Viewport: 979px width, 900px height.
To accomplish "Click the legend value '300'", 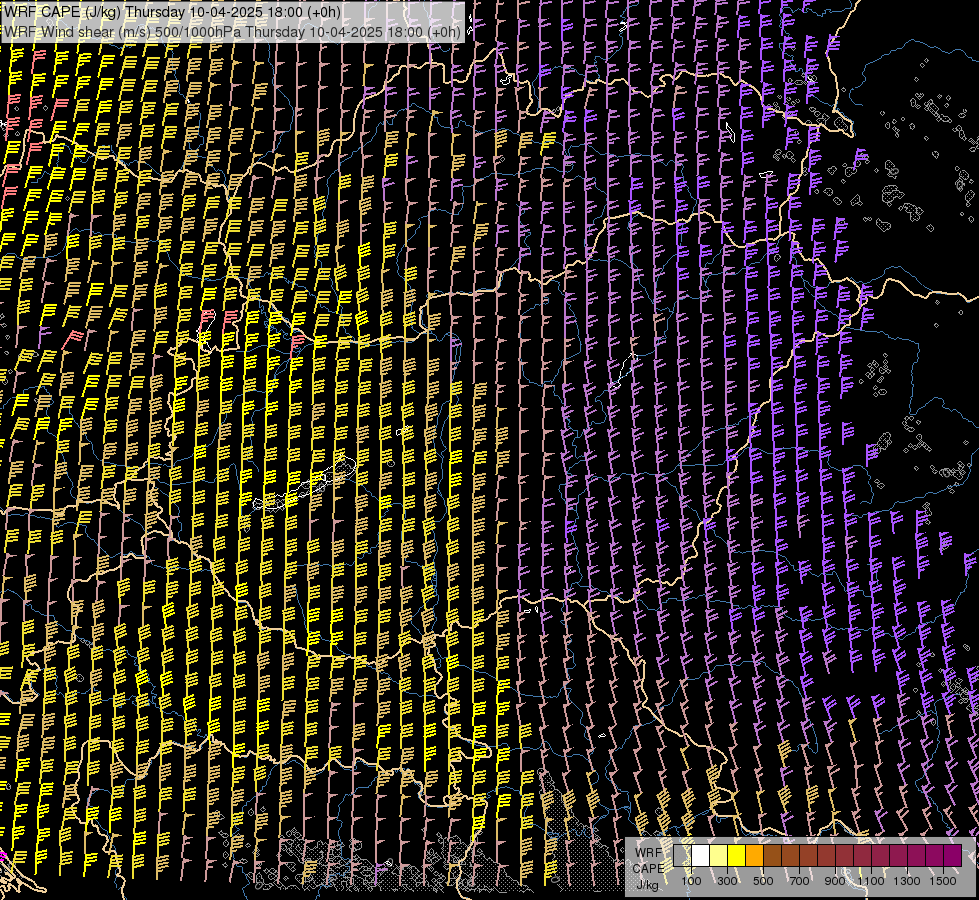I will pos(727,881).
